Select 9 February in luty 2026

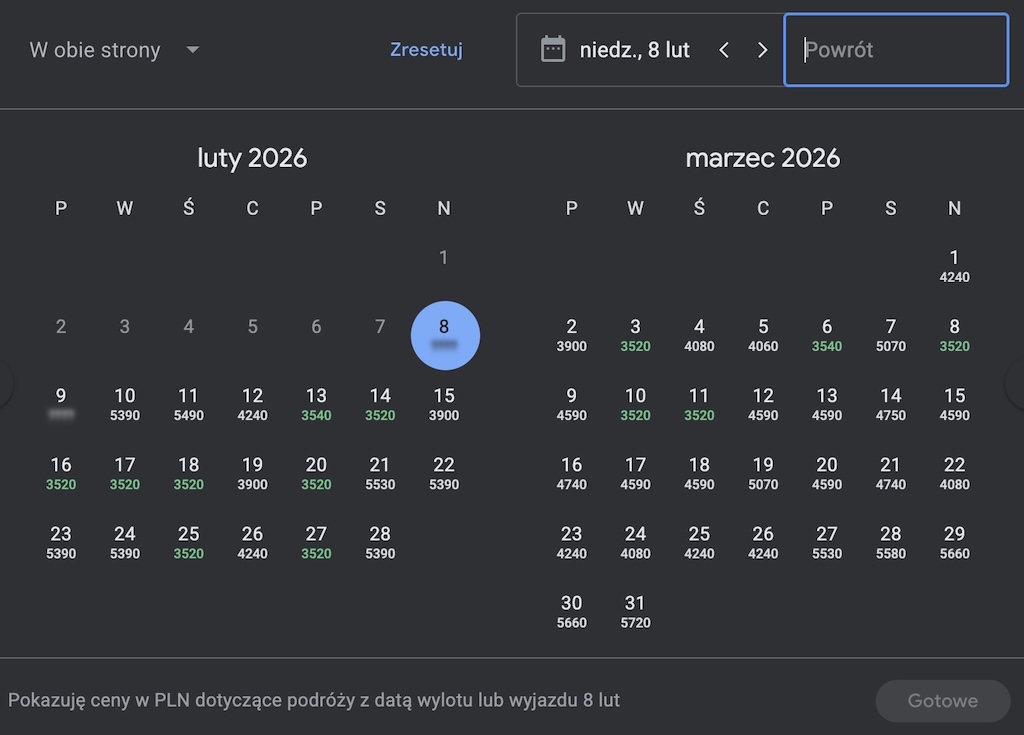click(61, 404)
